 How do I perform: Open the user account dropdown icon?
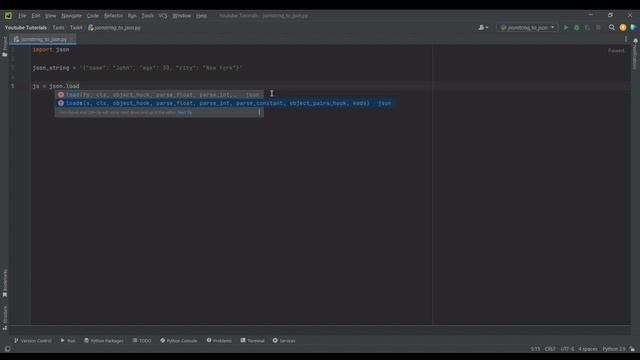pyautogui.click(x=483, y=27)
